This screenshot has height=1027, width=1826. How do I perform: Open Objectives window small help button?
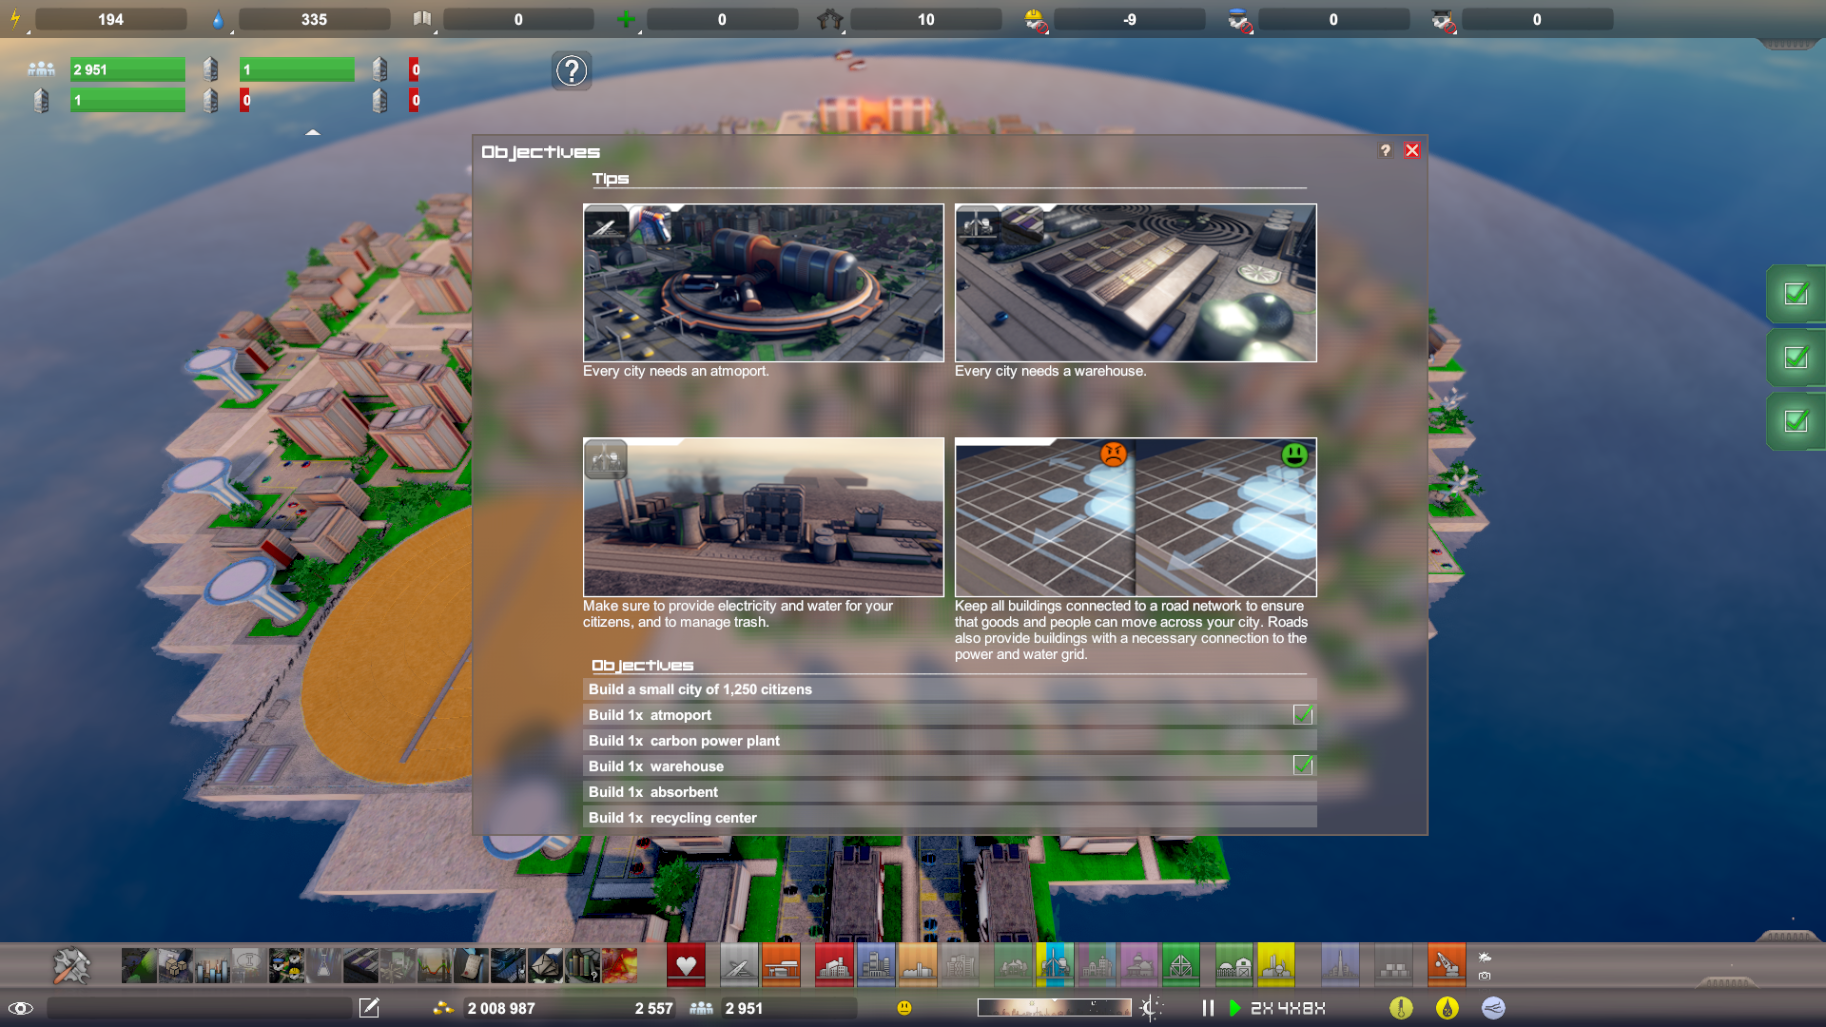[1385, 150]
